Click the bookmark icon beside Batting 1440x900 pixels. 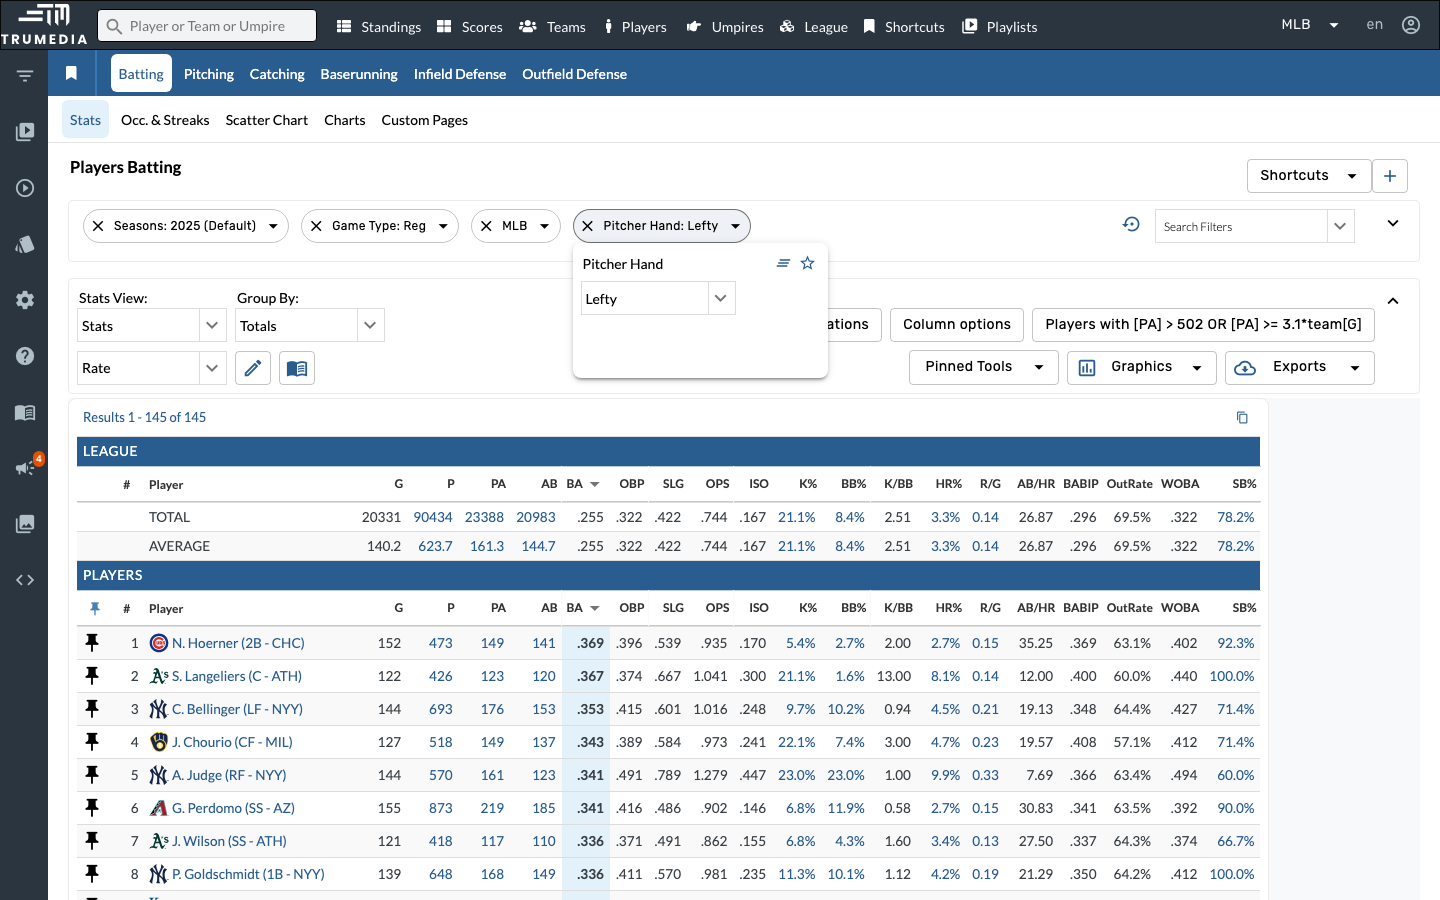pos(71,73)
